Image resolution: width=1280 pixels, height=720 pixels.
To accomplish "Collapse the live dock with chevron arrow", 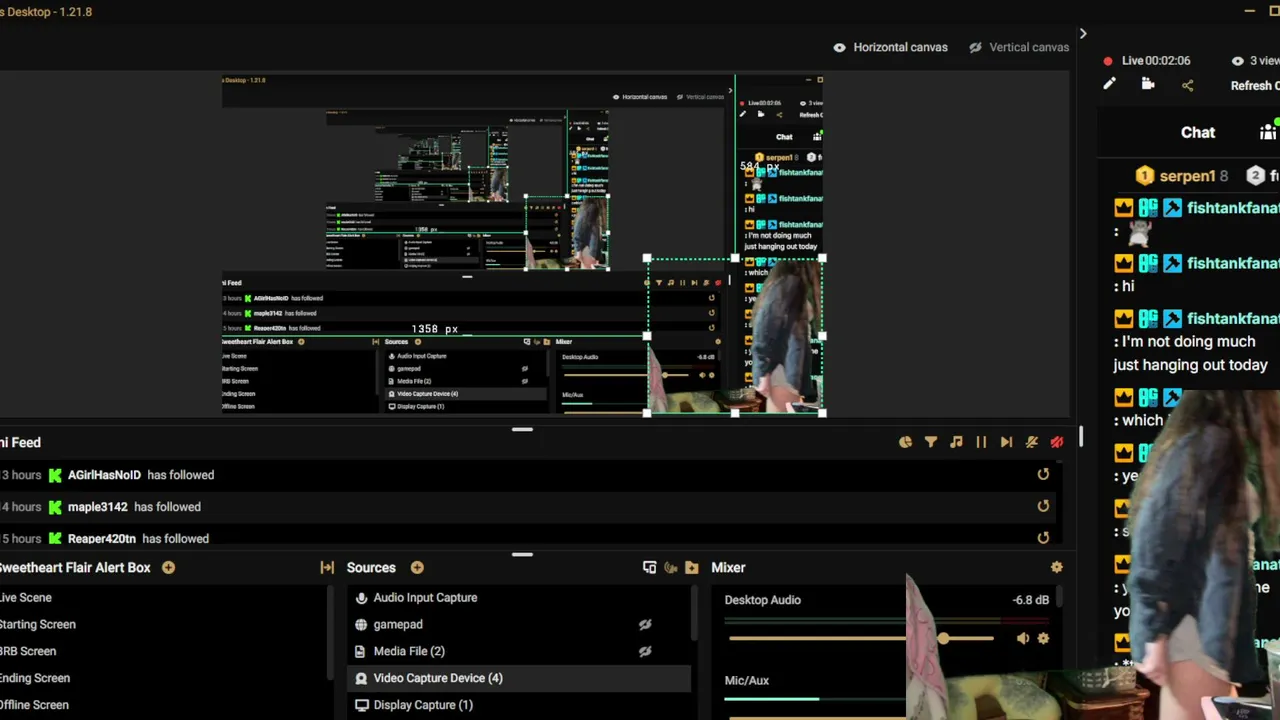I will click(1082, 34).
